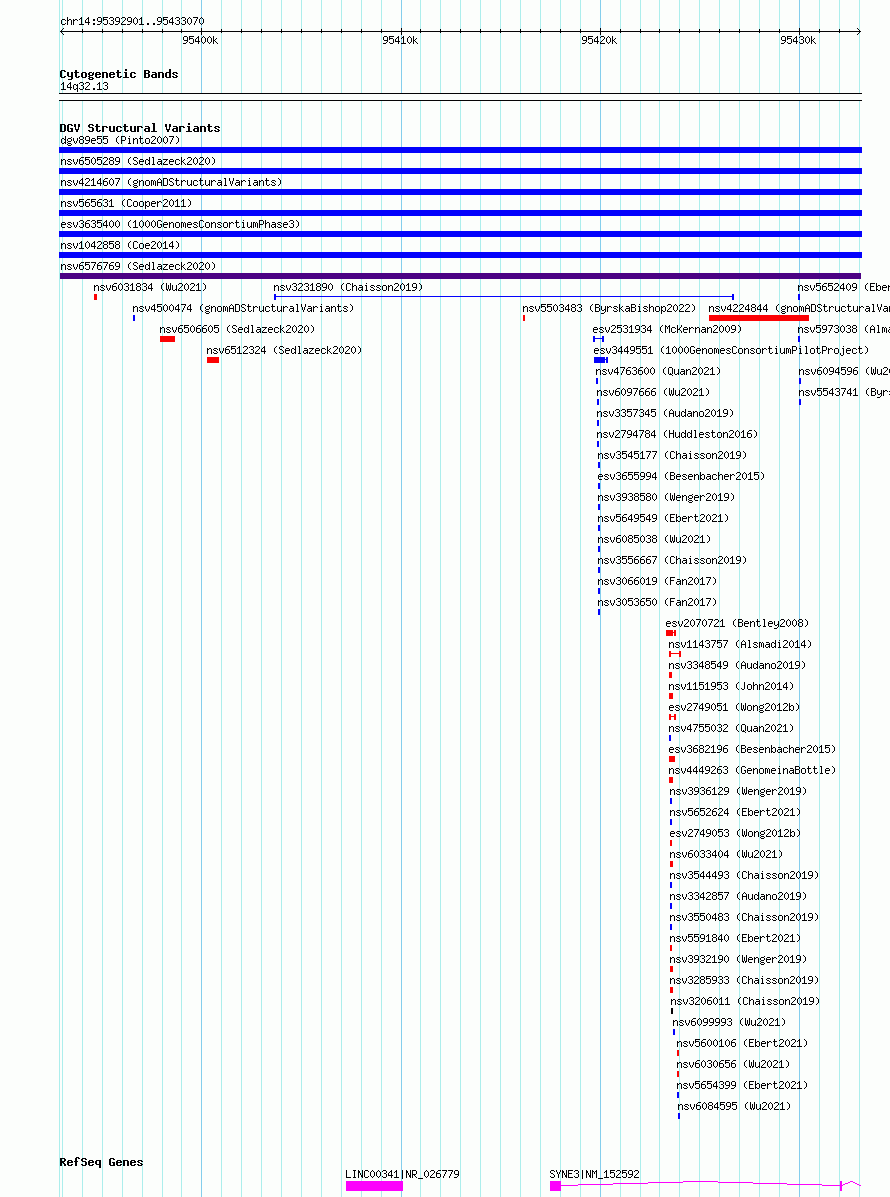890x1197 pixels.
Task: Select esv3682196 (Besenbacher2015) label
Action: tap(753, 749)
